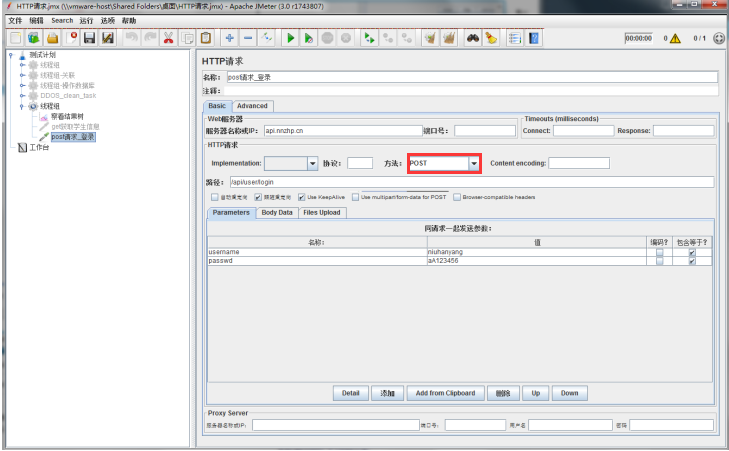Click the Reset Search brush icon
The image size is (729, 451).
coord(491,38)
